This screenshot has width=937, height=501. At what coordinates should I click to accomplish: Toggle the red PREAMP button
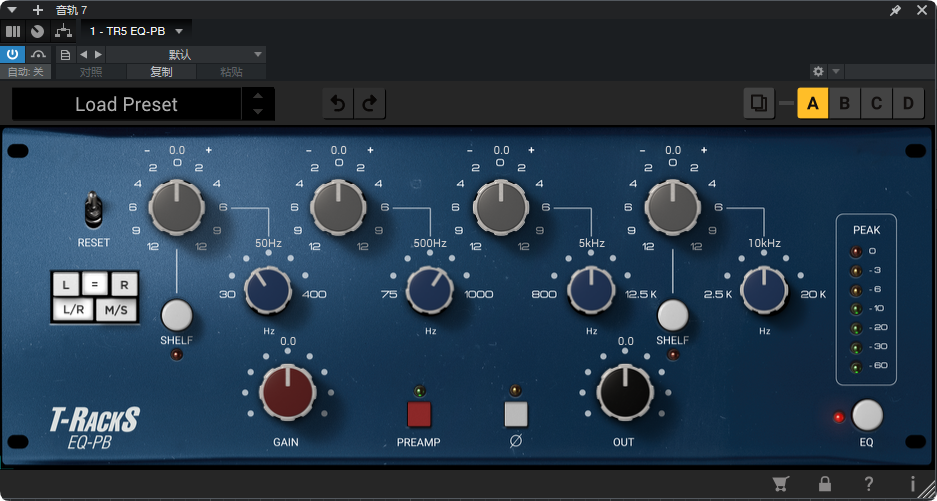[419, 414]
